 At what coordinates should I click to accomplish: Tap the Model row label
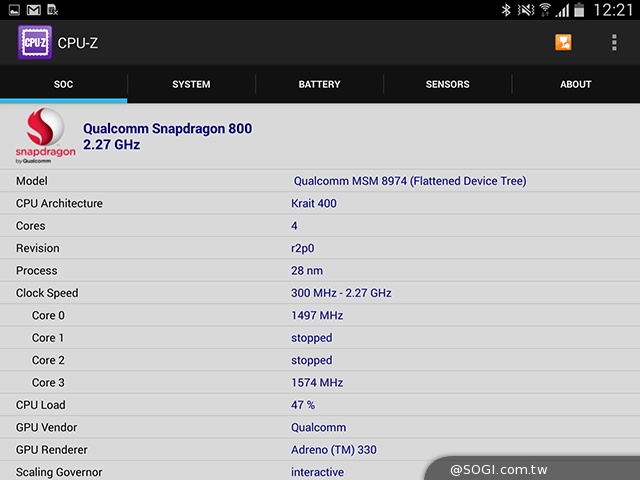point(32,181)
